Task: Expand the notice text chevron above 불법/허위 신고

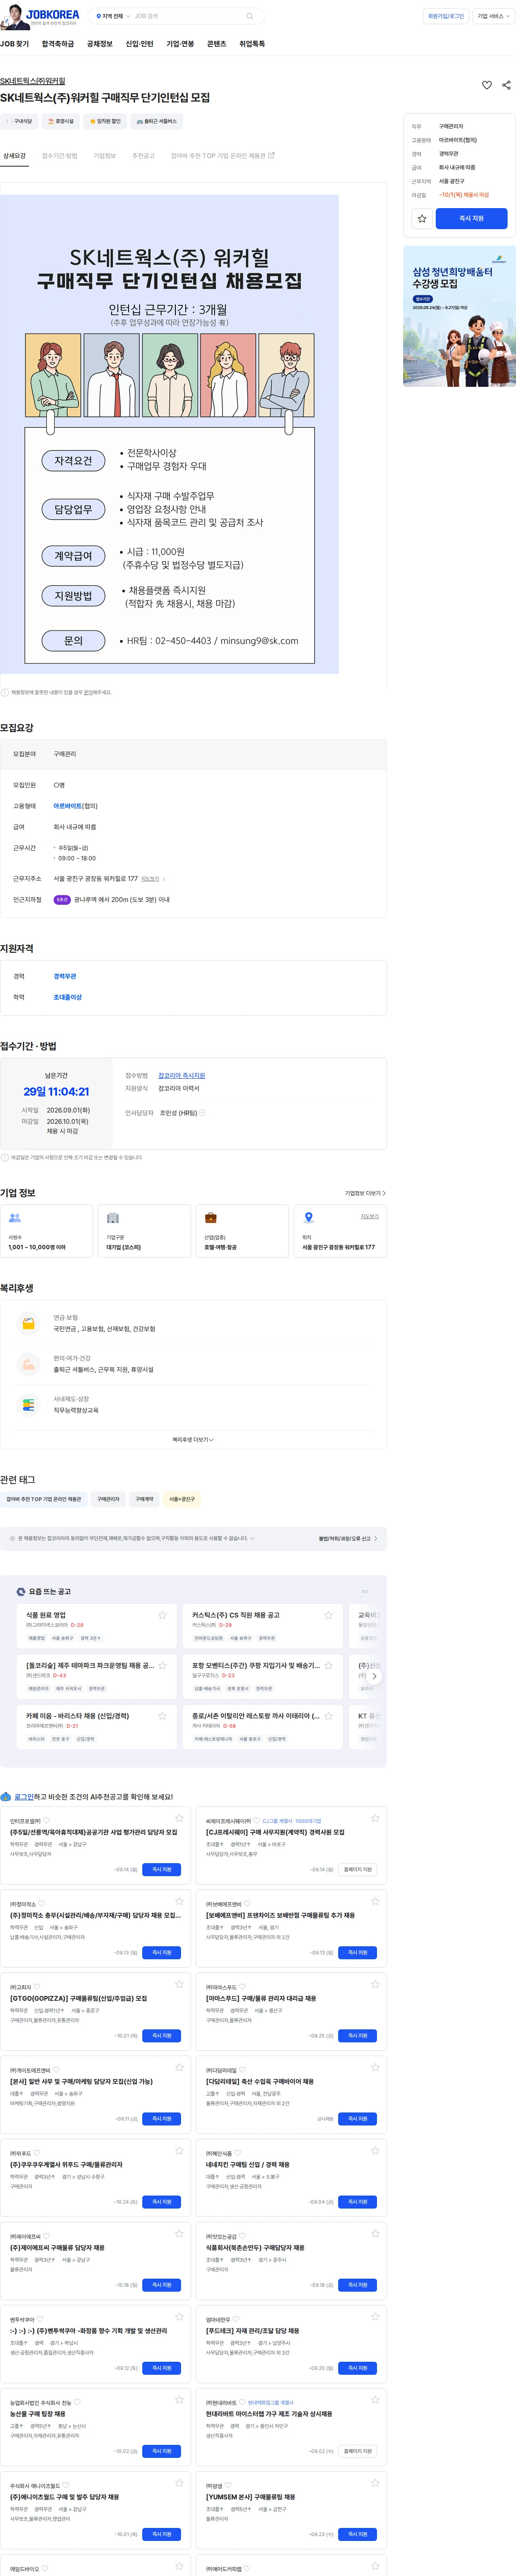Action: click(252, 1538)
